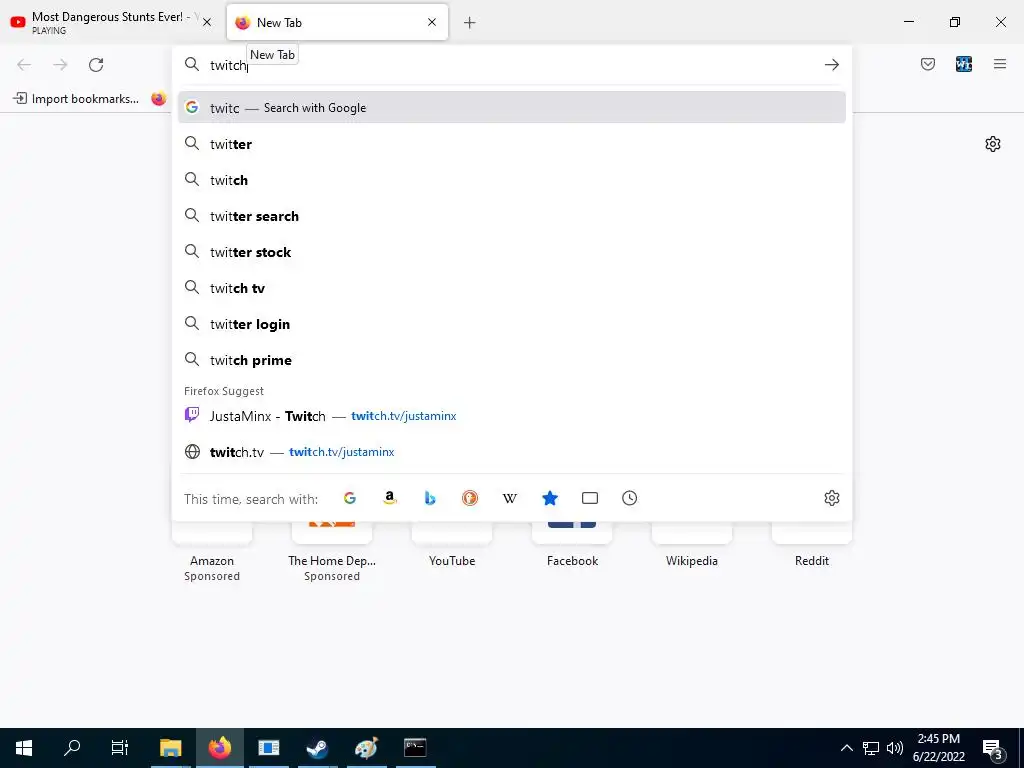Screen dimensions: 1024x768
Task: Open the Windows Start menu
Action: [24, 748]
